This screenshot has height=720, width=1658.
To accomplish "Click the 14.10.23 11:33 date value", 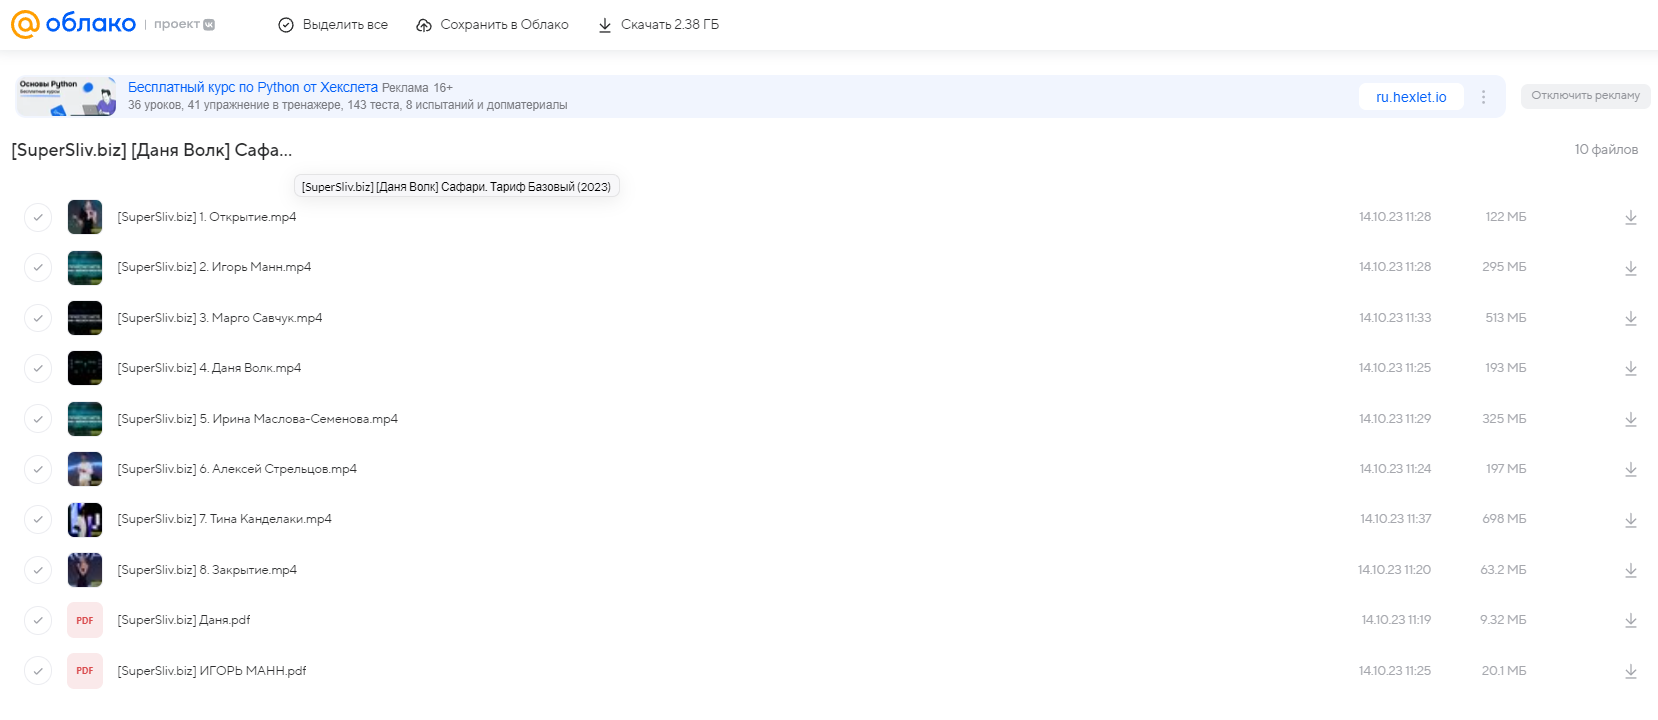I will 1395,318.
